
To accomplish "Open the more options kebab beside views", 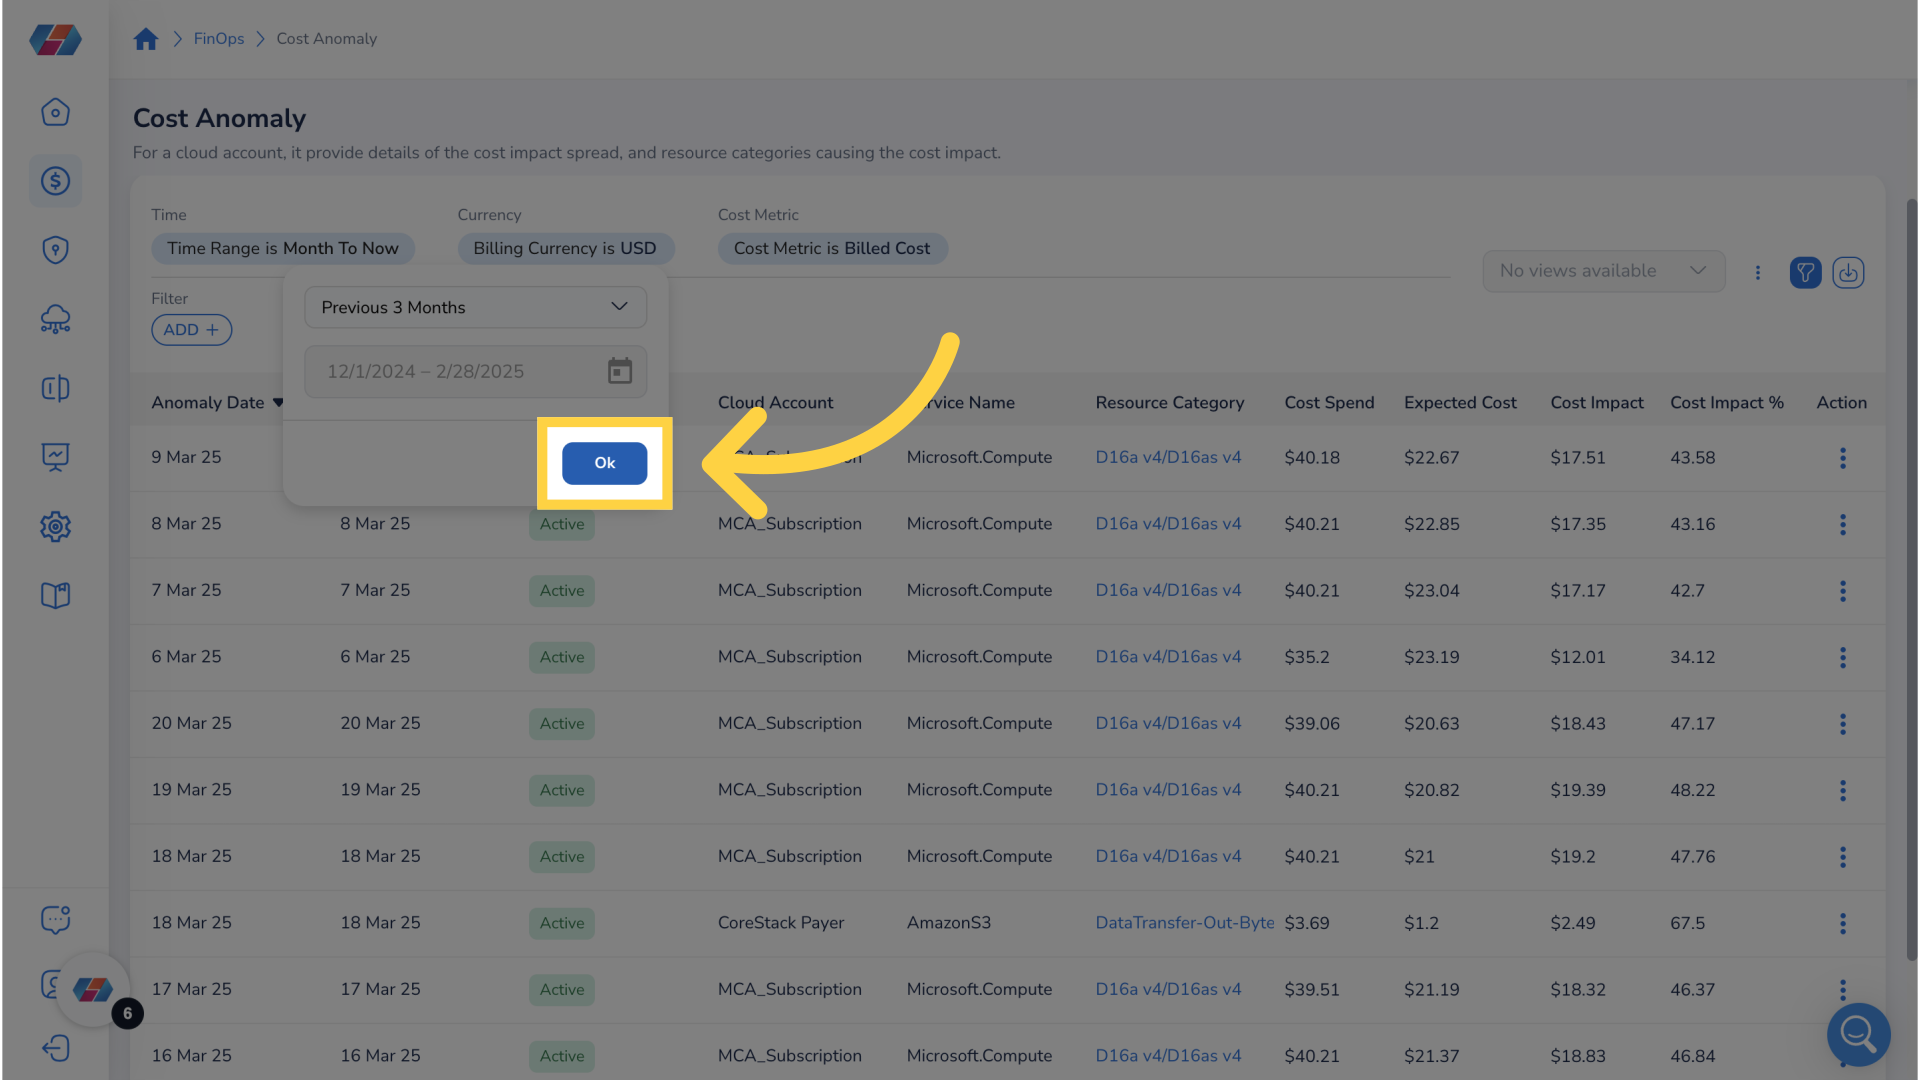I will 1757,272.
